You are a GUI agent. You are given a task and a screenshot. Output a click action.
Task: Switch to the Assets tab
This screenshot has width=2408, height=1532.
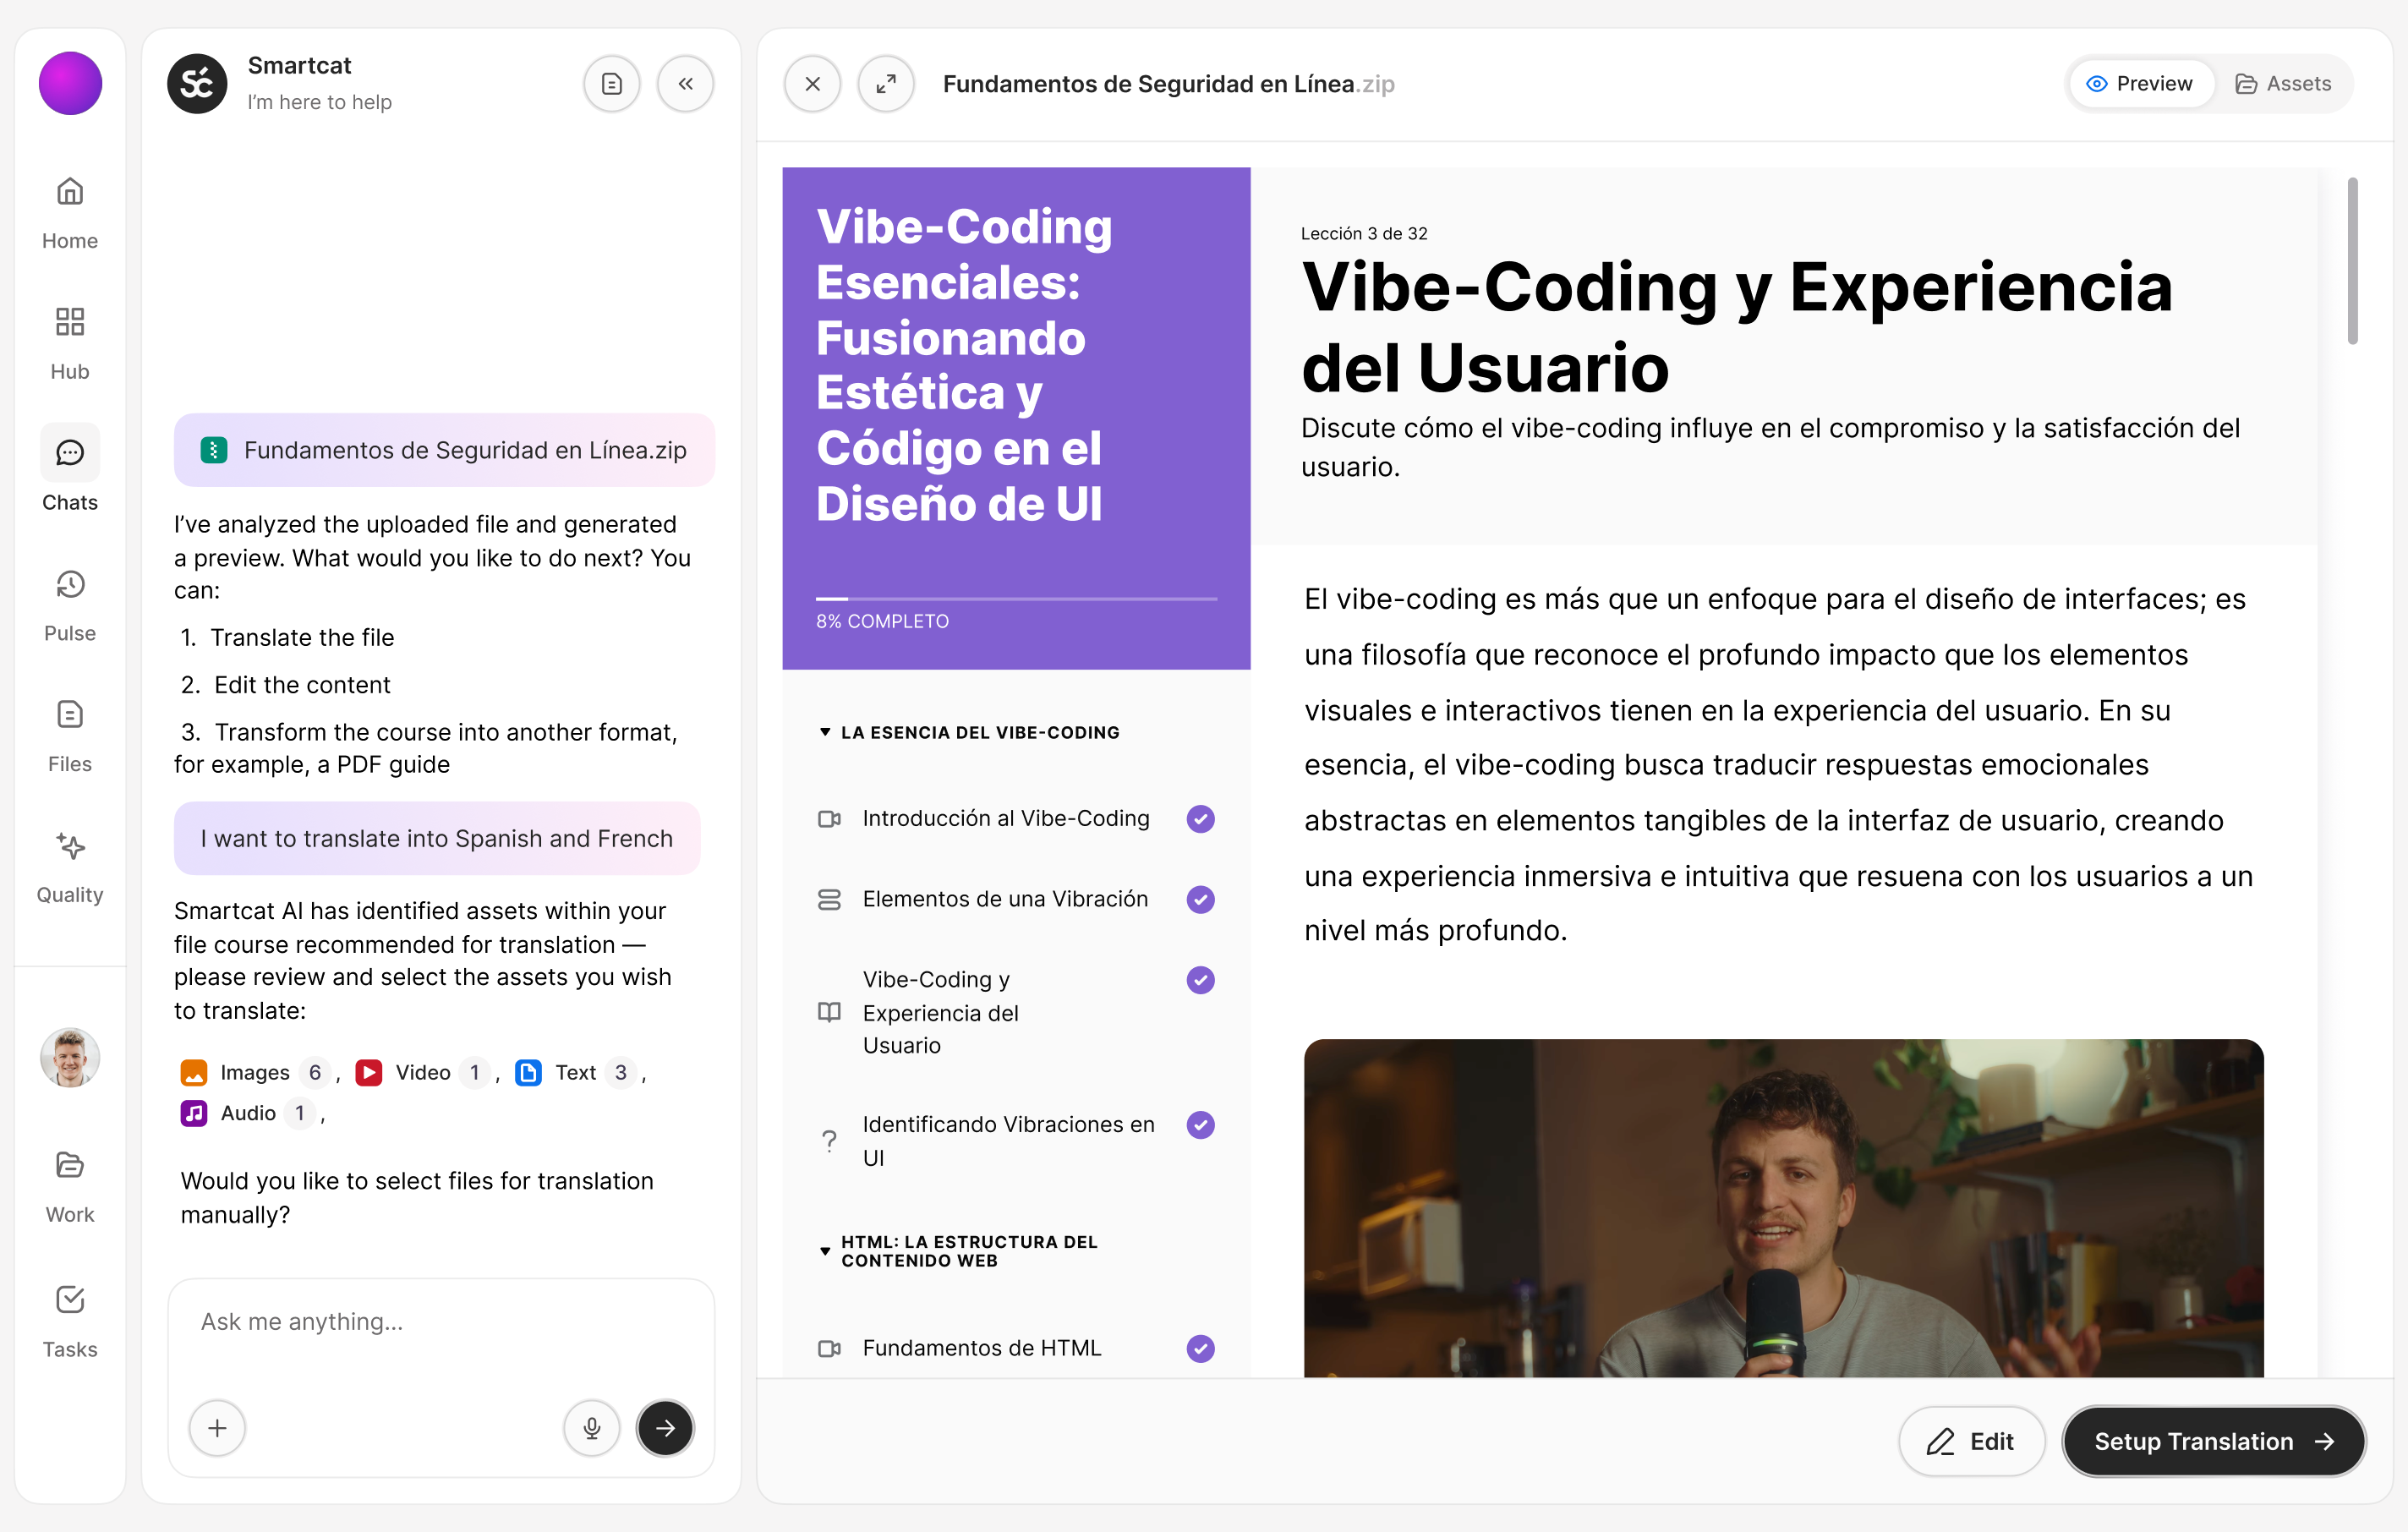2283,84
